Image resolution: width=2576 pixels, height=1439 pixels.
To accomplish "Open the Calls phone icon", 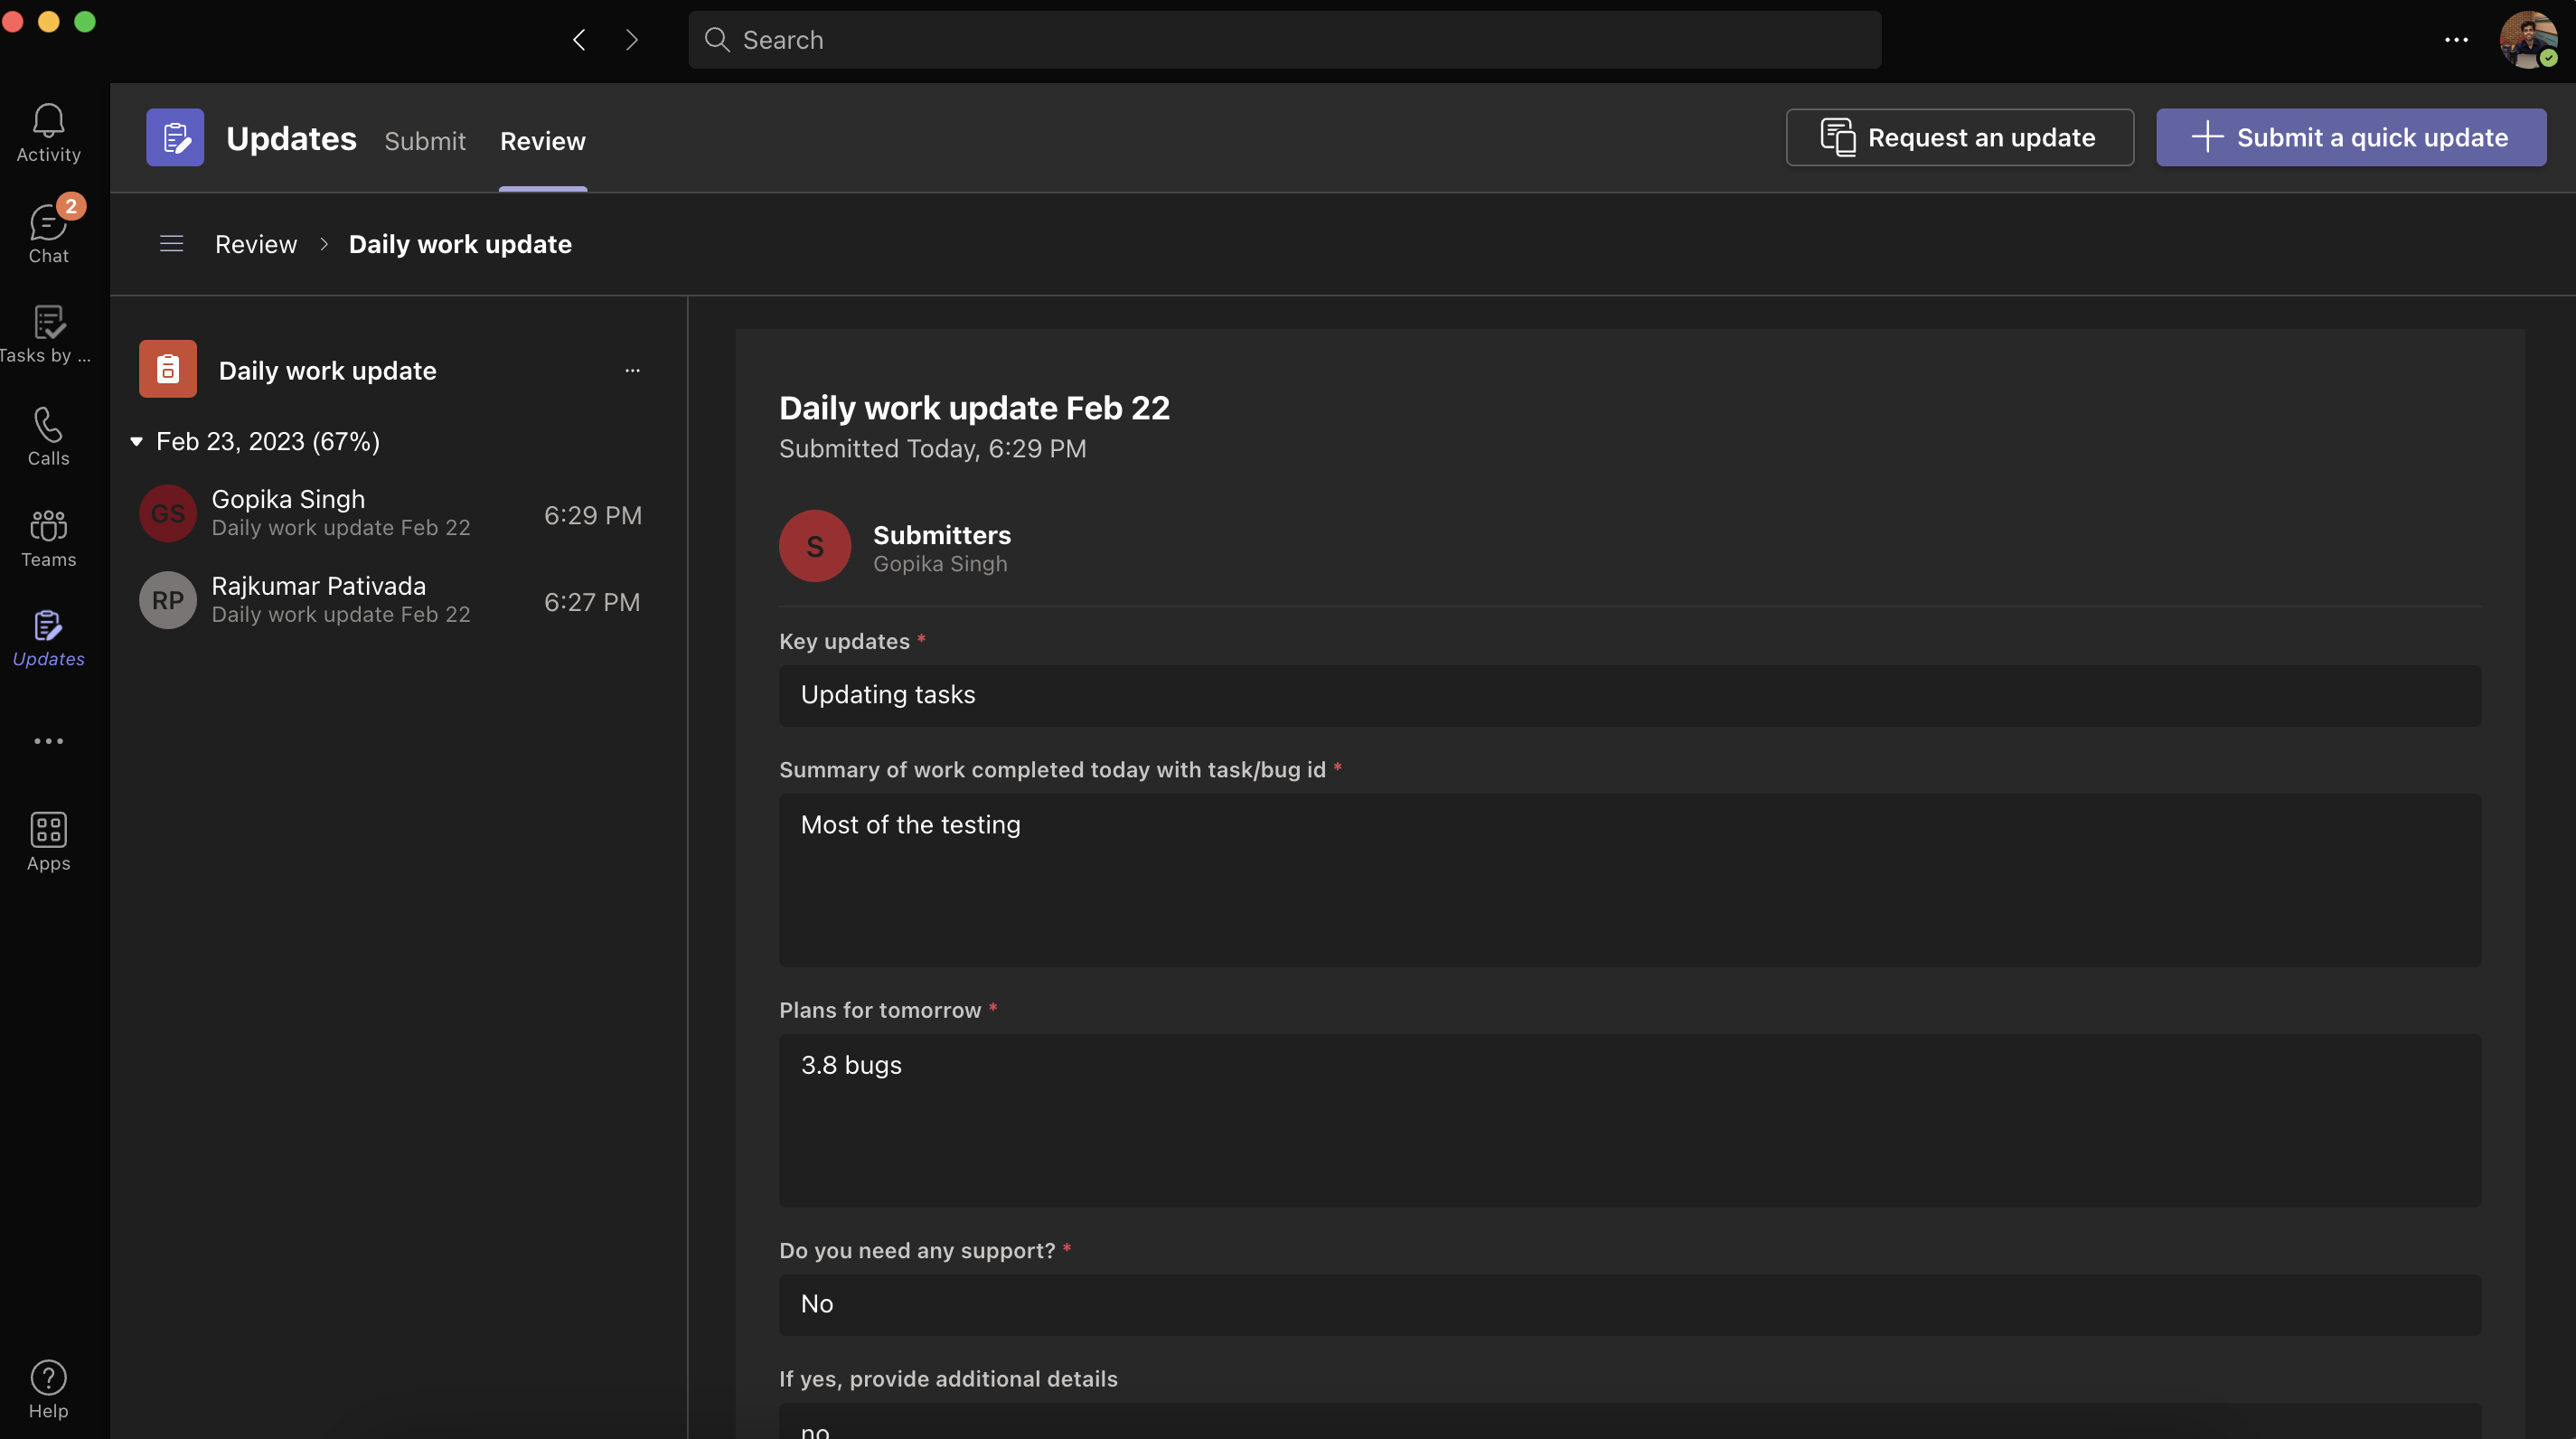I will point(48,436).
